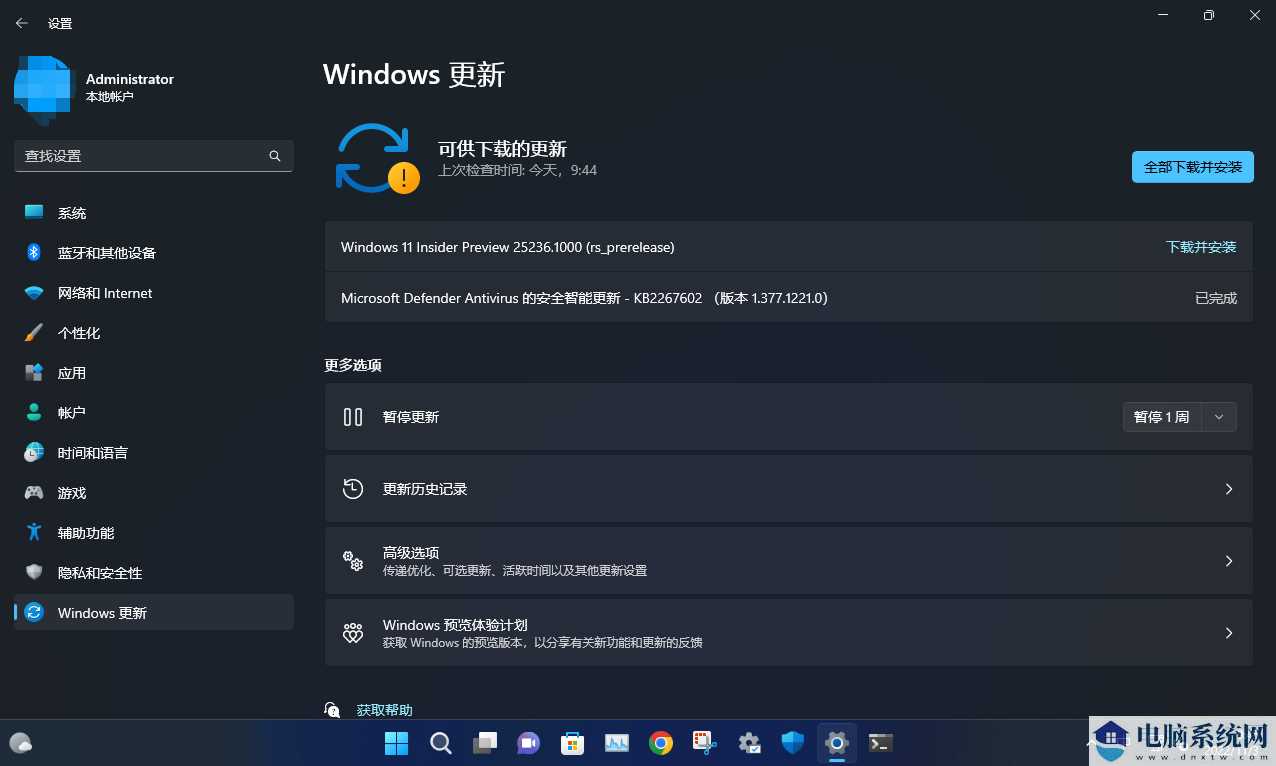
Task: Click 下载并安装 for Insider Preview 25236.1000
Action: coord(1201,247)
